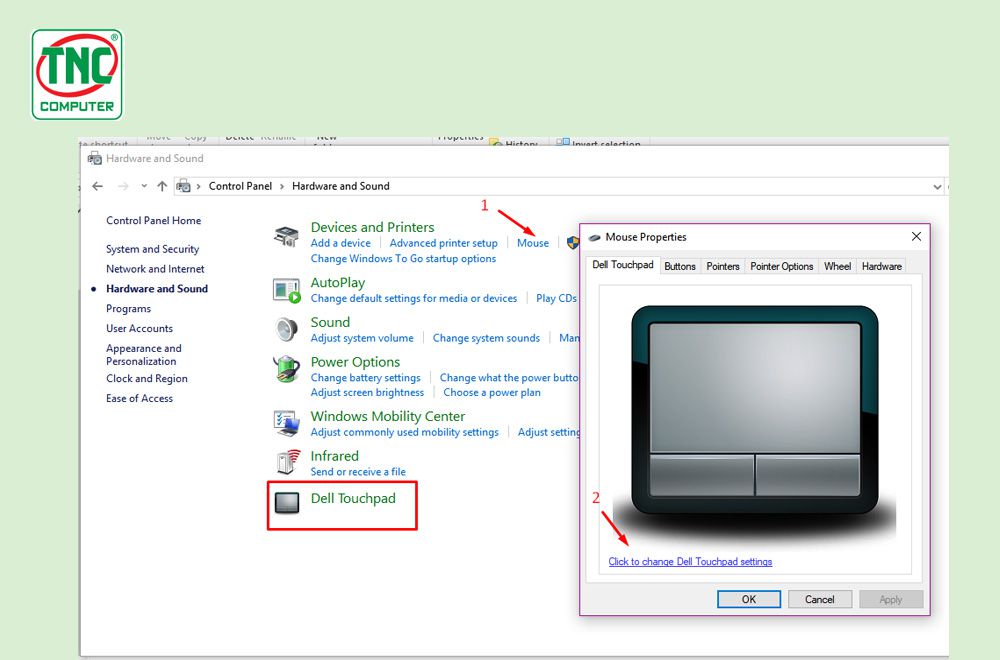This screenshot has height=660, width=1000.
Task: Open Devices and Printers heading
Action: click(372, 227)
